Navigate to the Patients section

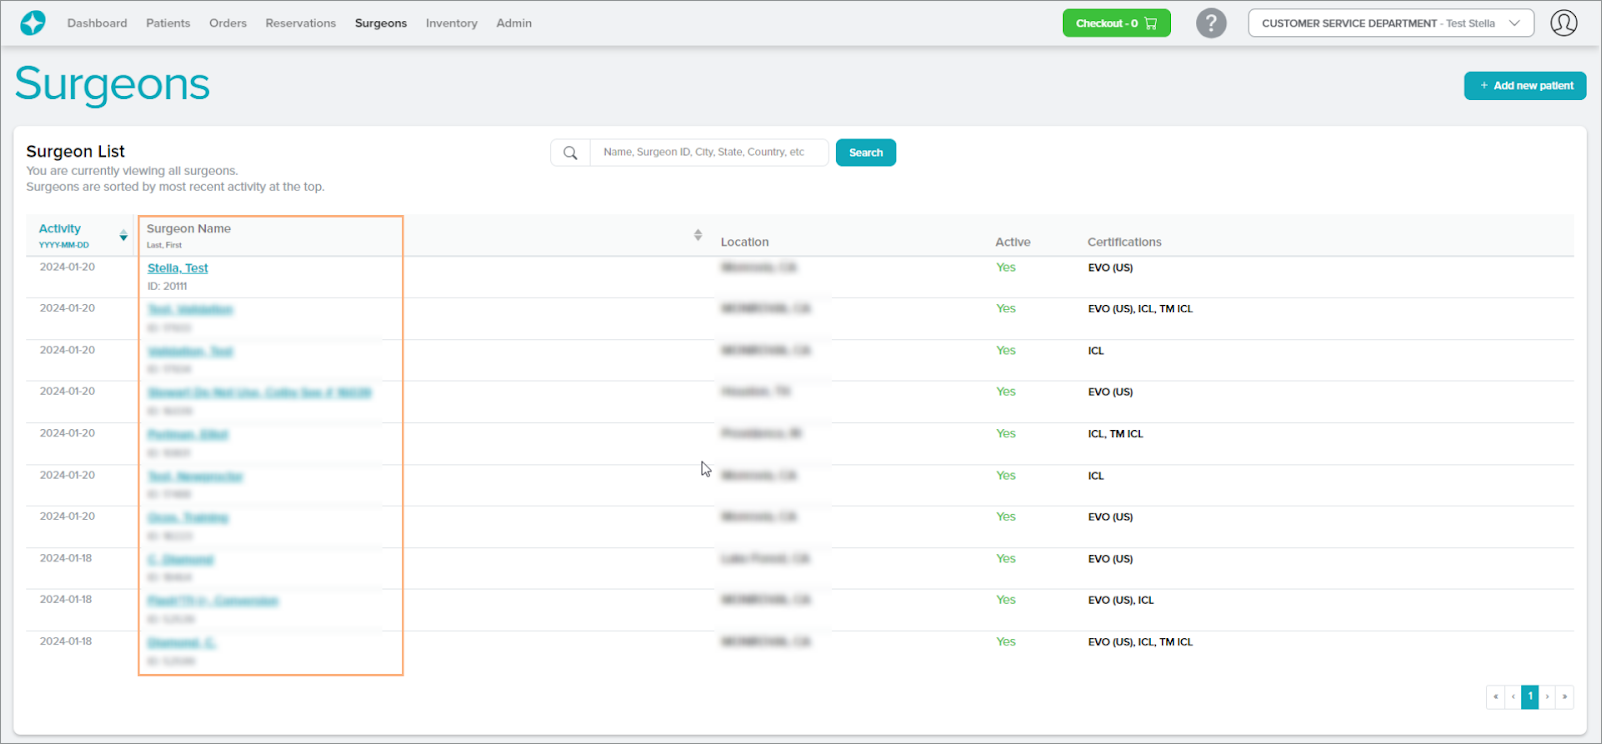coord(168,23)
